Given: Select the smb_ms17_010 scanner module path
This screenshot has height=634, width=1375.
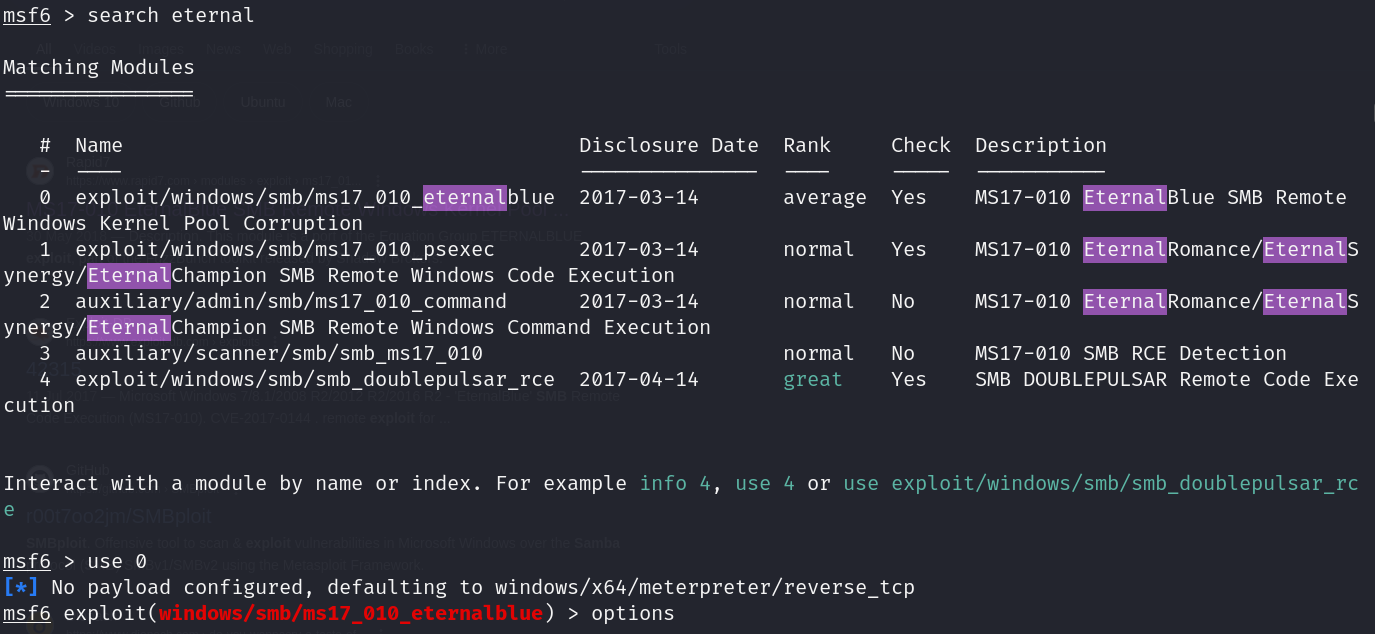Looking at the screenshot, I should tap(278, 353).
